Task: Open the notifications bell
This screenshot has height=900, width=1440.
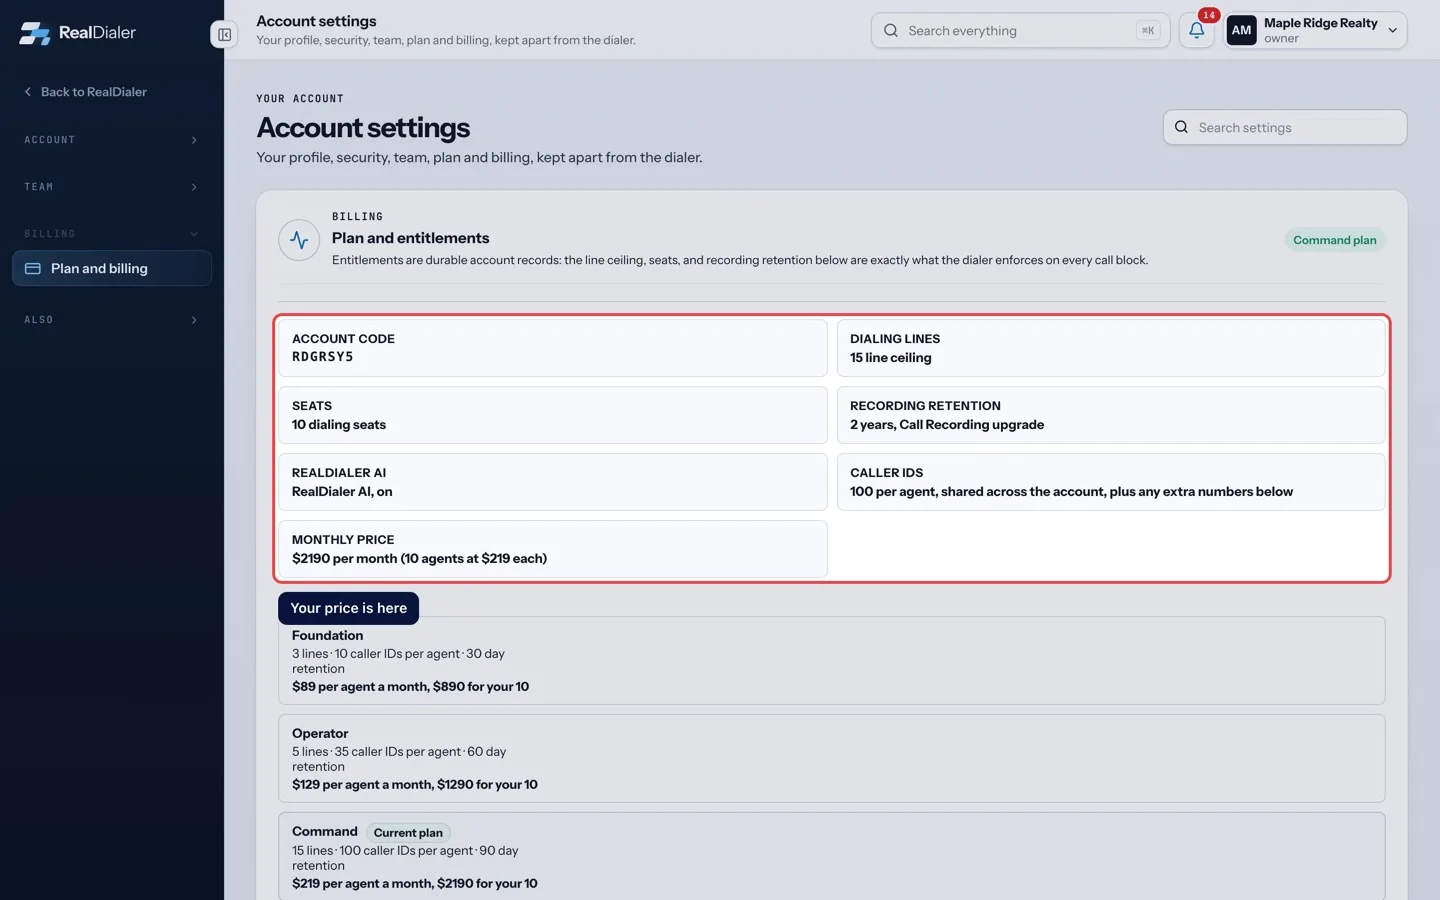Action: pos(1196,30)
